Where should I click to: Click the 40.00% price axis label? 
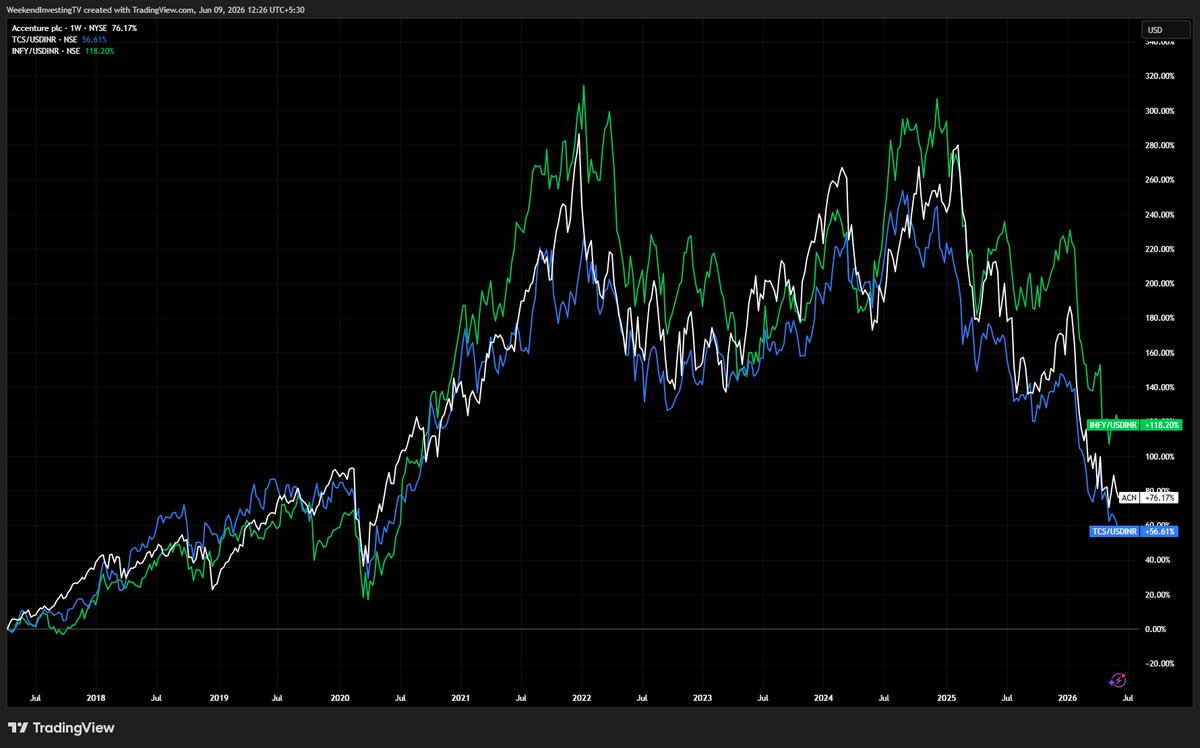click(1160, 560)
